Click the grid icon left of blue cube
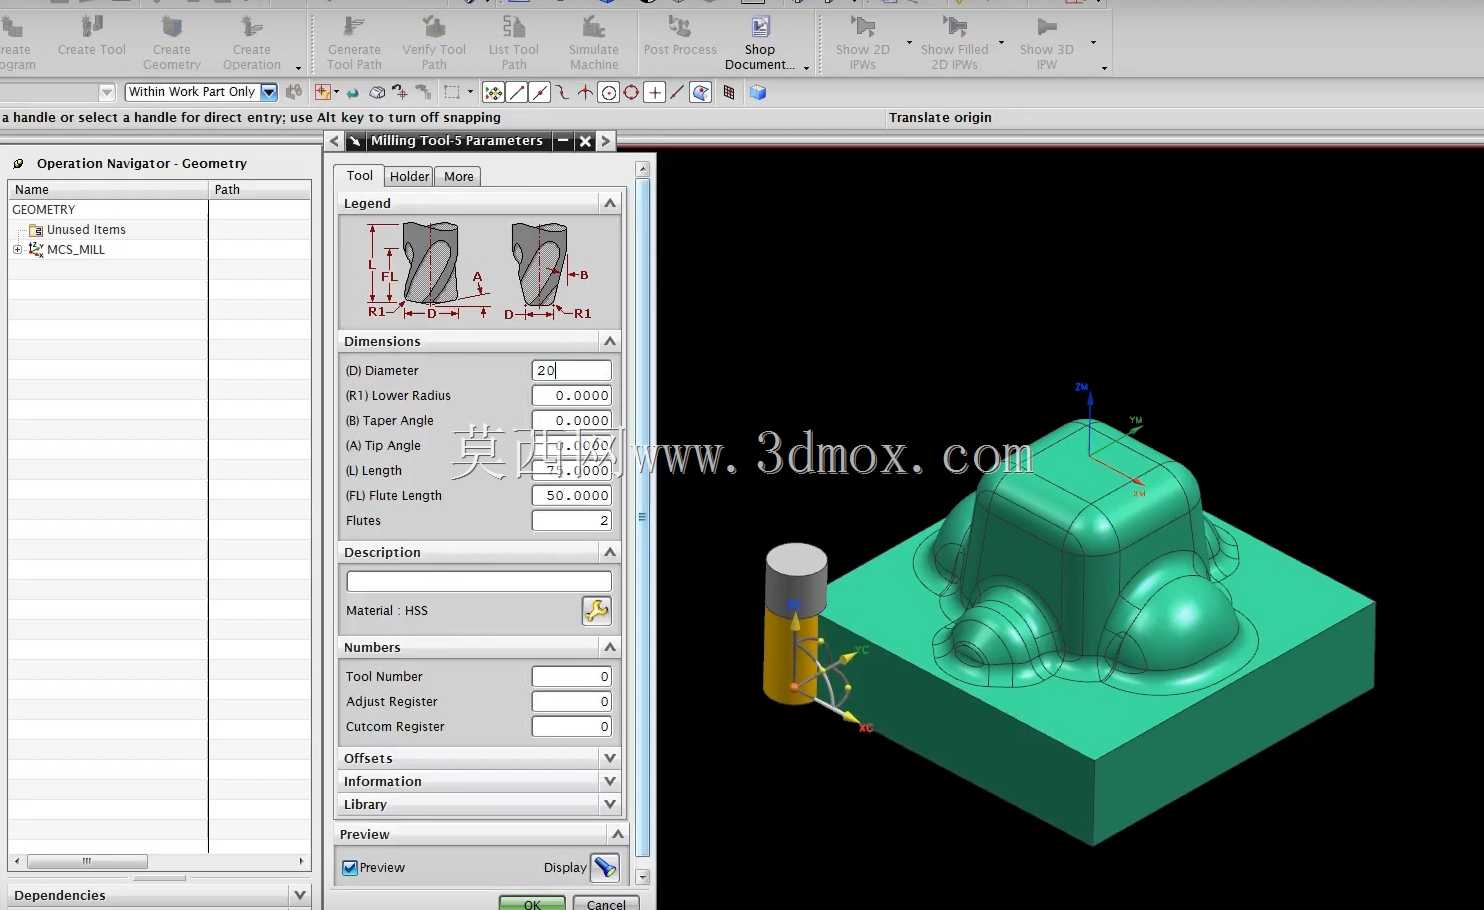The image size is (1484, 910). [x=729, y=93]
